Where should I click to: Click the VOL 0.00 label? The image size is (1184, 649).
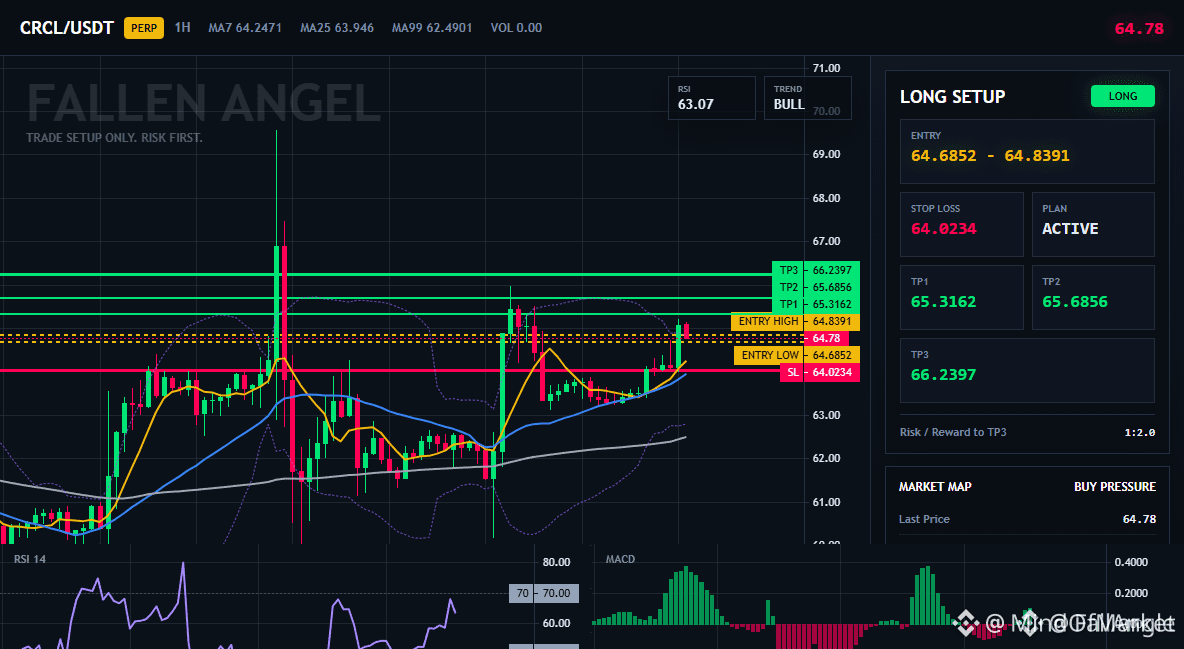coord(516,28)
